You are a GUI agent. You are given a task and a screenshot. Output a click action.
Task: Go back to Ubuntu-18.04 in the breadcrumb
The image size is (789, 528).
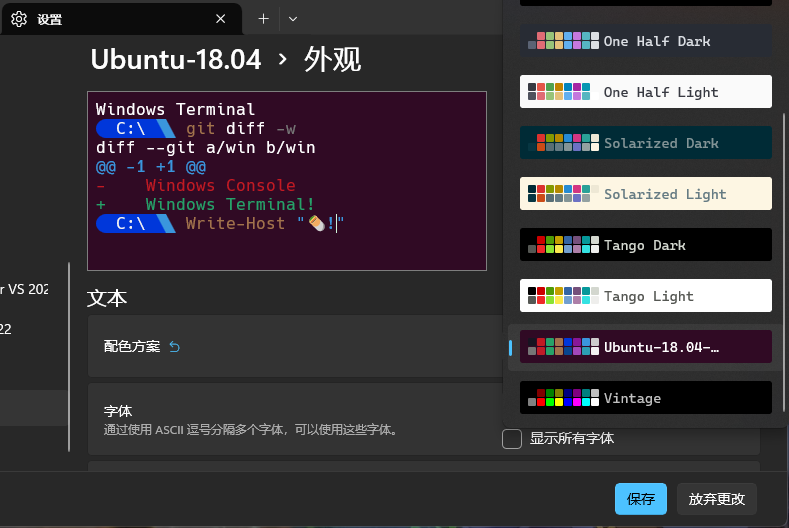(x=176, y=60)
